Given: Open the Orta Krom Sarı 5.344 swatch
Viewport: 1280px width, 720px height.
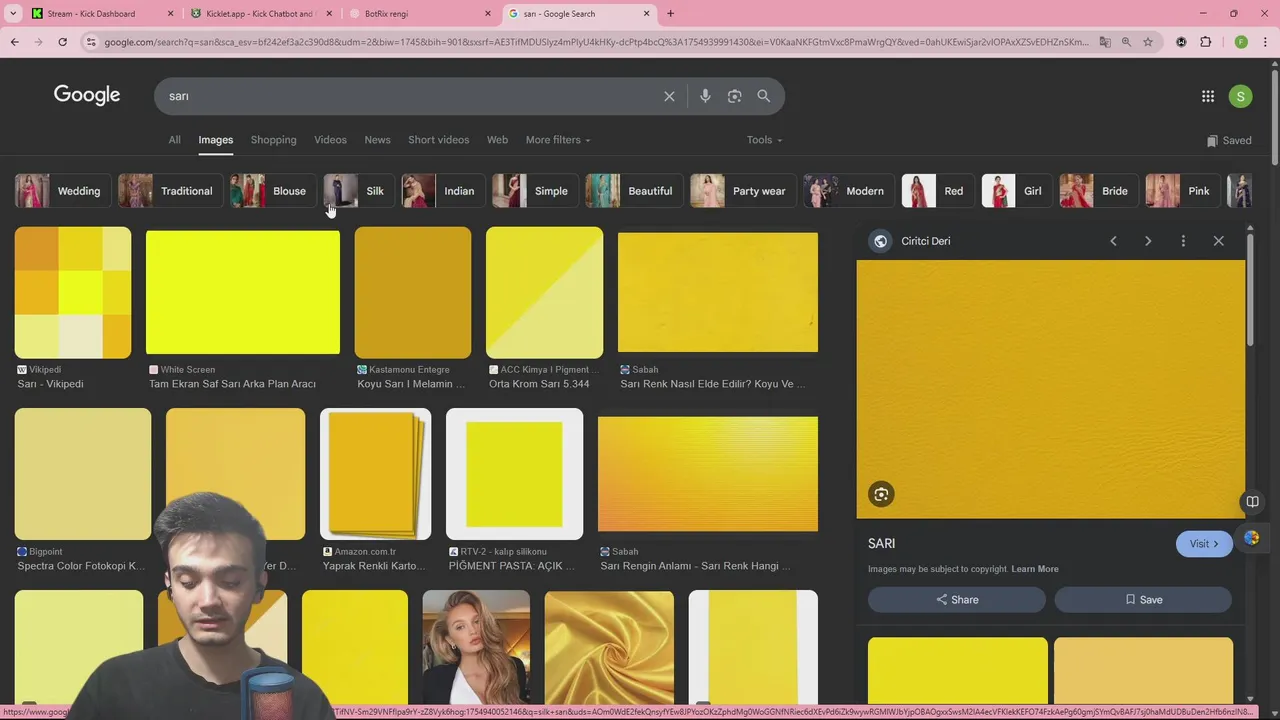Looking at the screenshot, I should [x=544, y=293].
